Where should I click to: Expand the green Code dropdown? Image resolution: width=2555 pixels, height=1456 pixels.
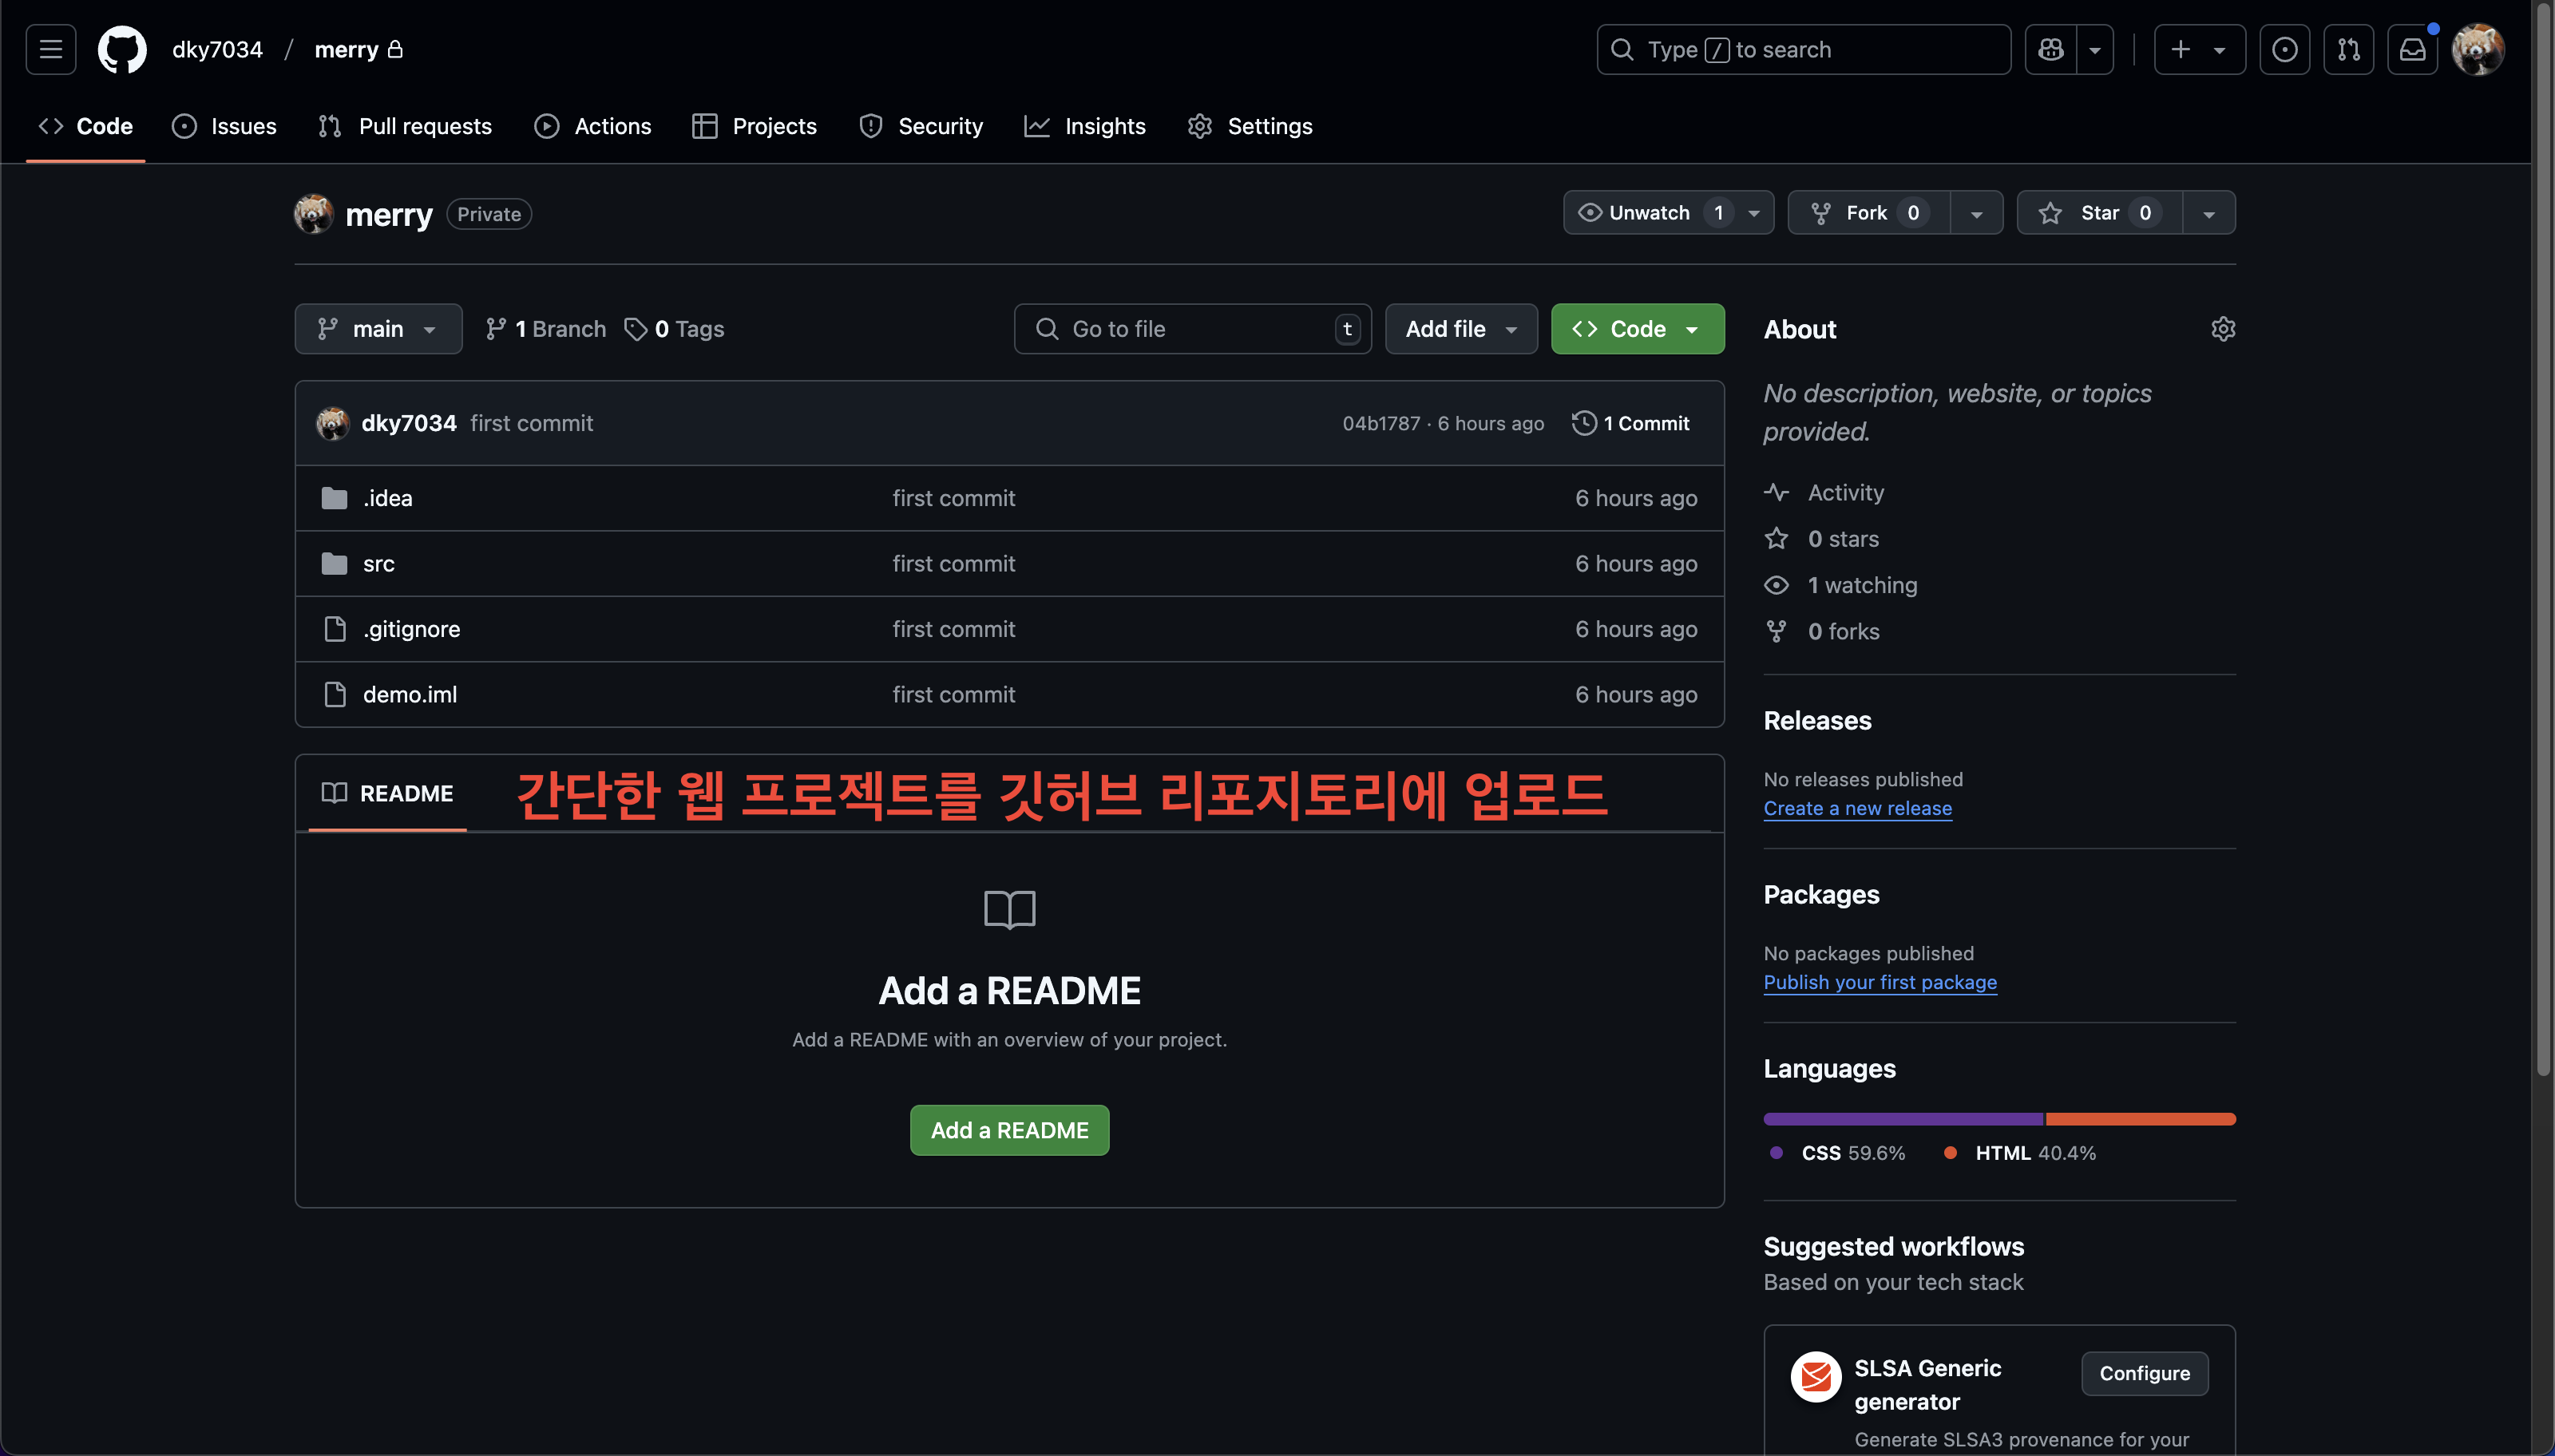[1637, 329]
